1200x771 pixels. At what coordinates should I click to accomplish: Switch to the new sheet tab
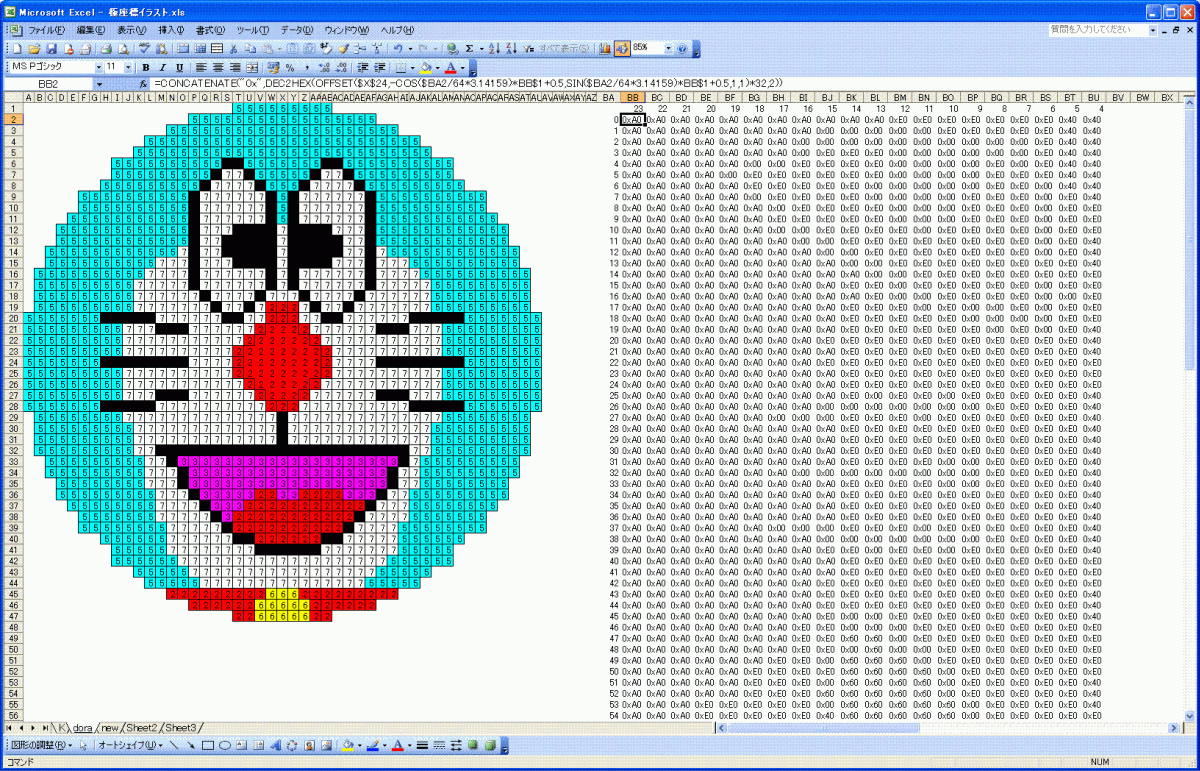(111, 727)
